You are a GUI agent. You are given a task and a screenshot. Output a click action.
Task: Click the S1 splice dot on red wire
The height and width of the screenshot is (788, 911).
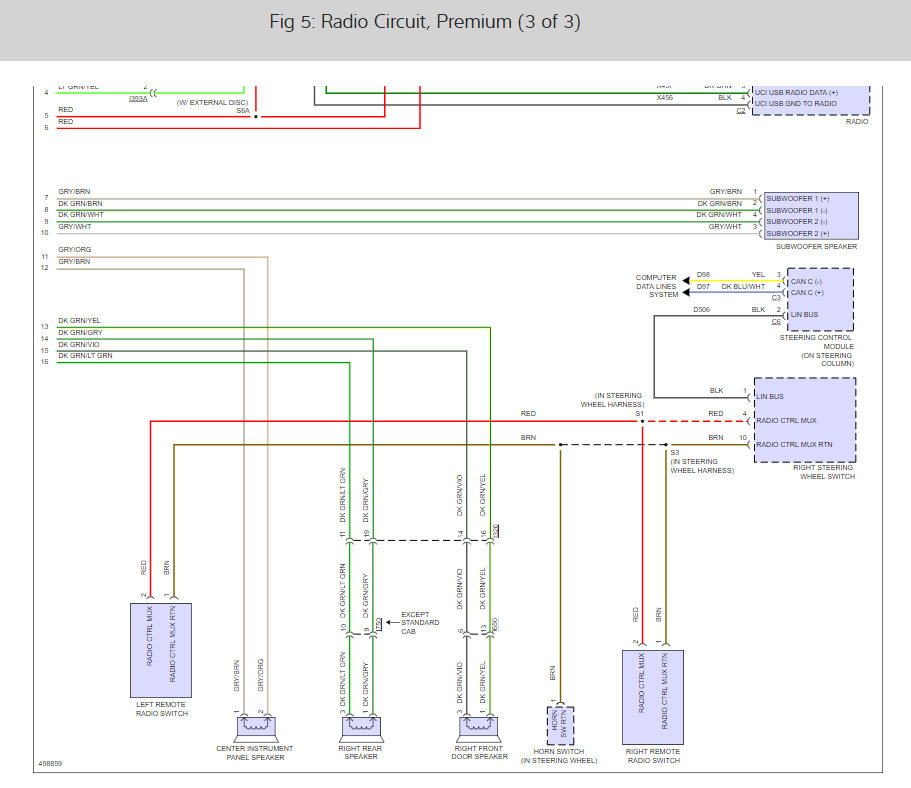pos(642,421)
